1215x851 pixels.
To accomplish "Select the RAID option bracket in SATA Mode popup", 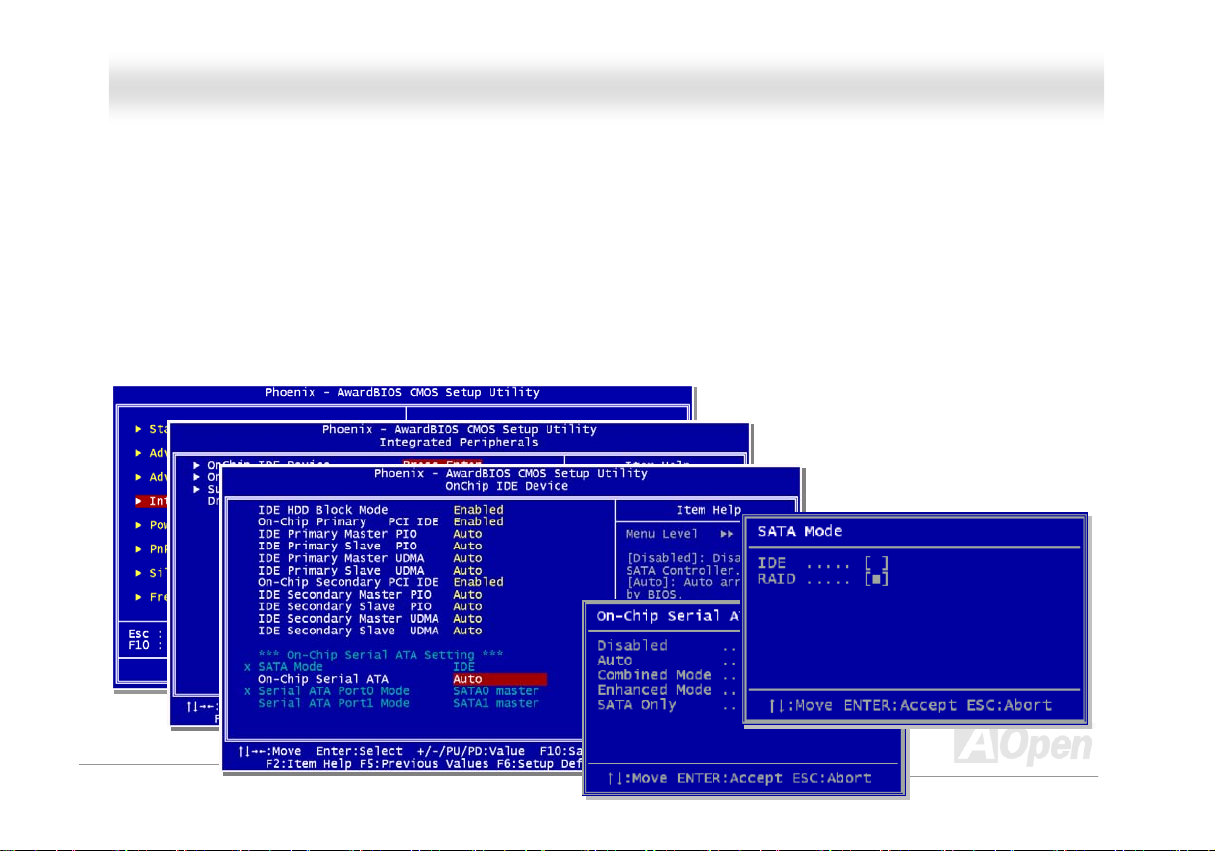I will [877, 579].
